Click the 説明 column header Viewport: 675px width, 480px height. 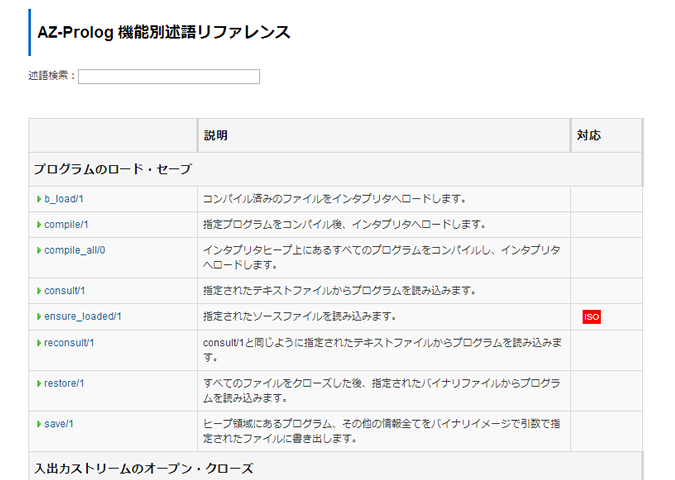tap(216, 136)
